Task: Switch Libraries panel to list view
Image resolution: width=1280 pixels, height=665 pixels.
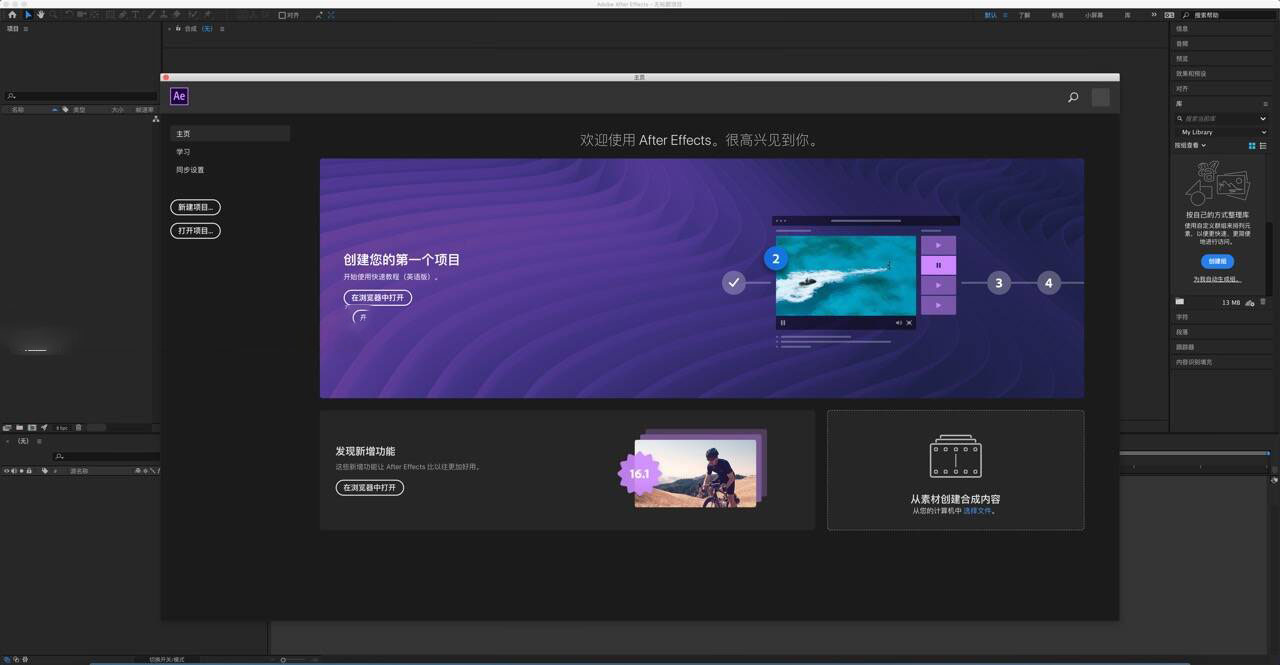Action: 1263,145
